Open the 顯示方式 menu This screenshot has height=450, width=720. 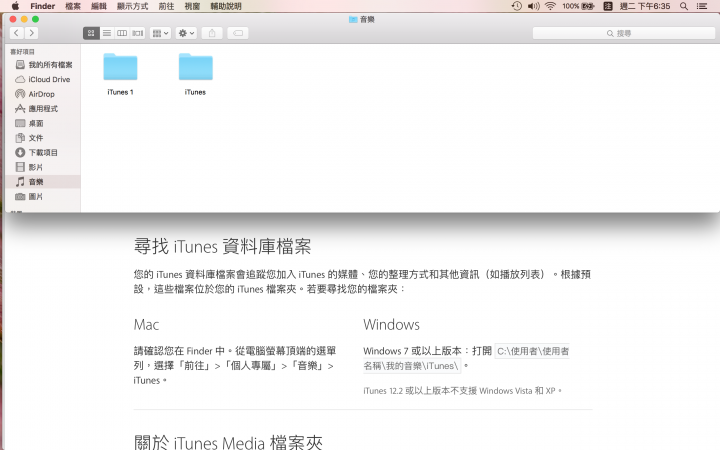[x=133, y=6]
